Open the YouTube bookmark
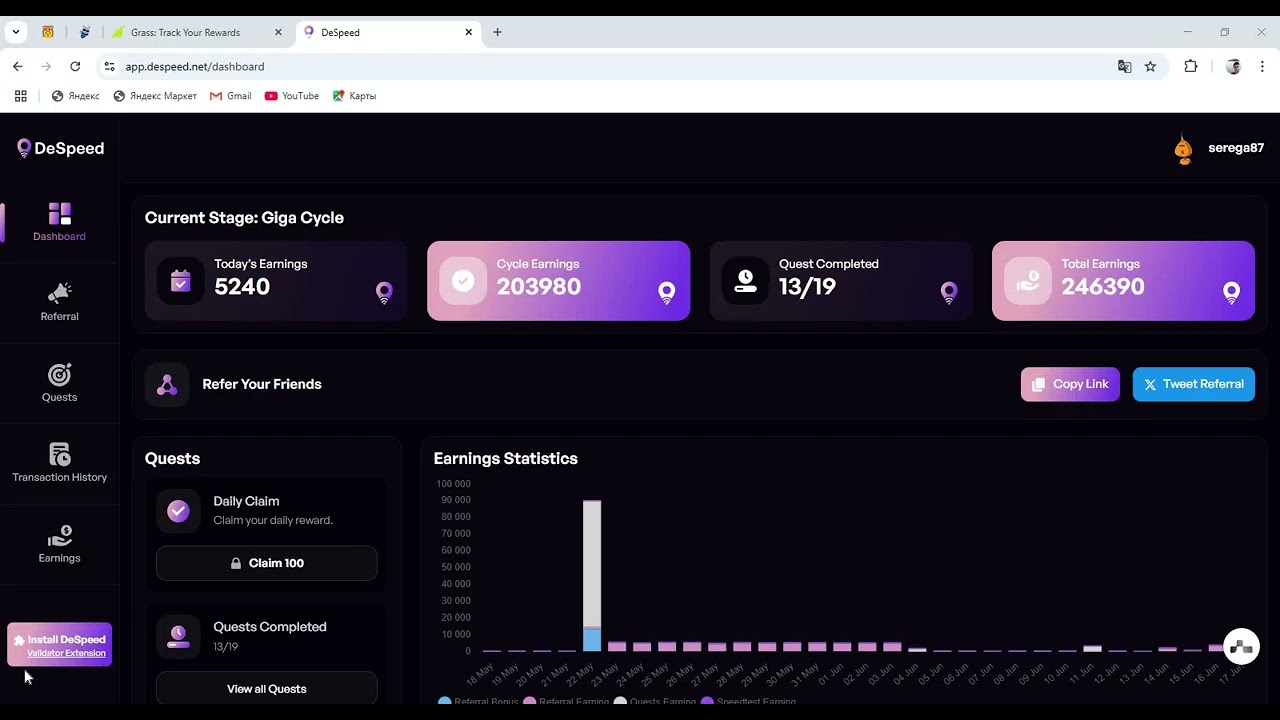The width and height of the screenshot is (1280, 720). [292, 96]
